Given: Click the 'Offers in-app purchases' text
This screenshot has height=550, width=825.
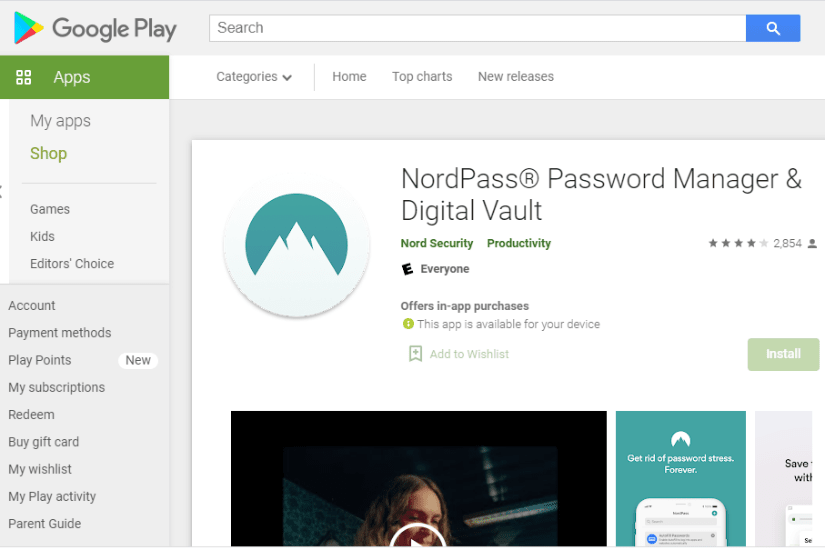Looking at the screenshot, I should [x=465, y=306].
